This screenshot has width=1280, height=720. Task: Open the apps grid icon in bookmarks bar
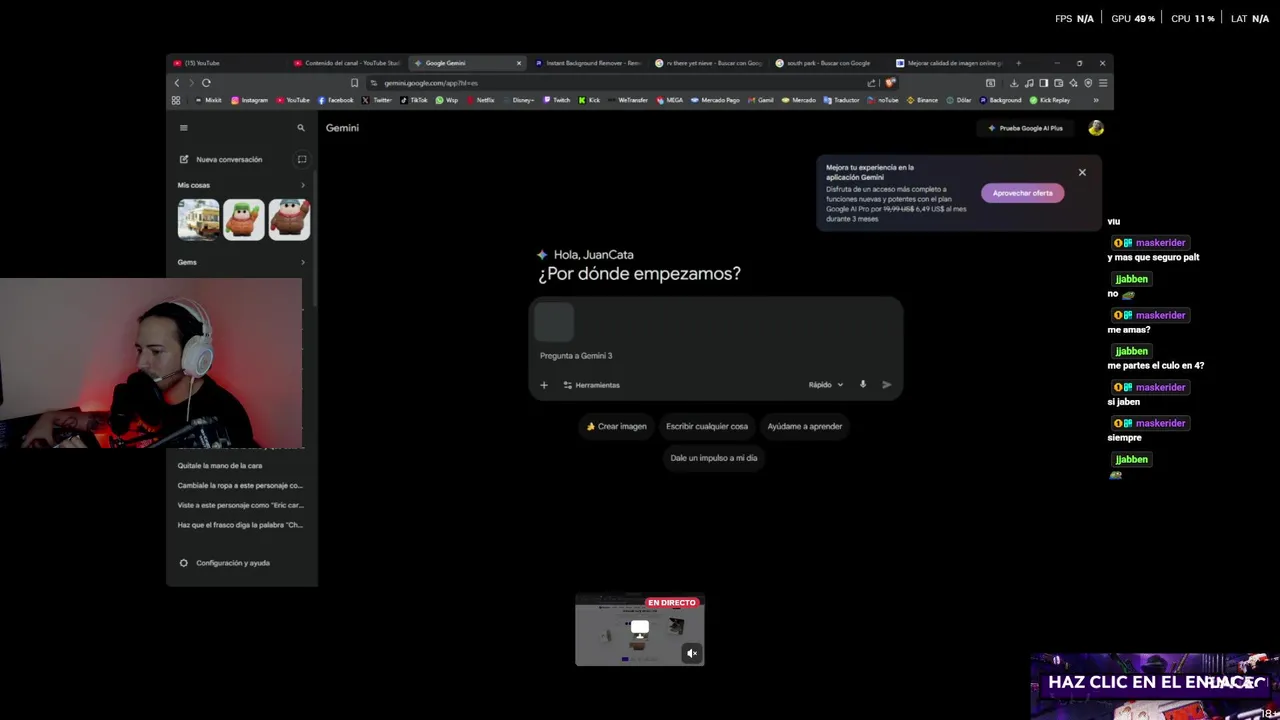[x=176, y=100]
